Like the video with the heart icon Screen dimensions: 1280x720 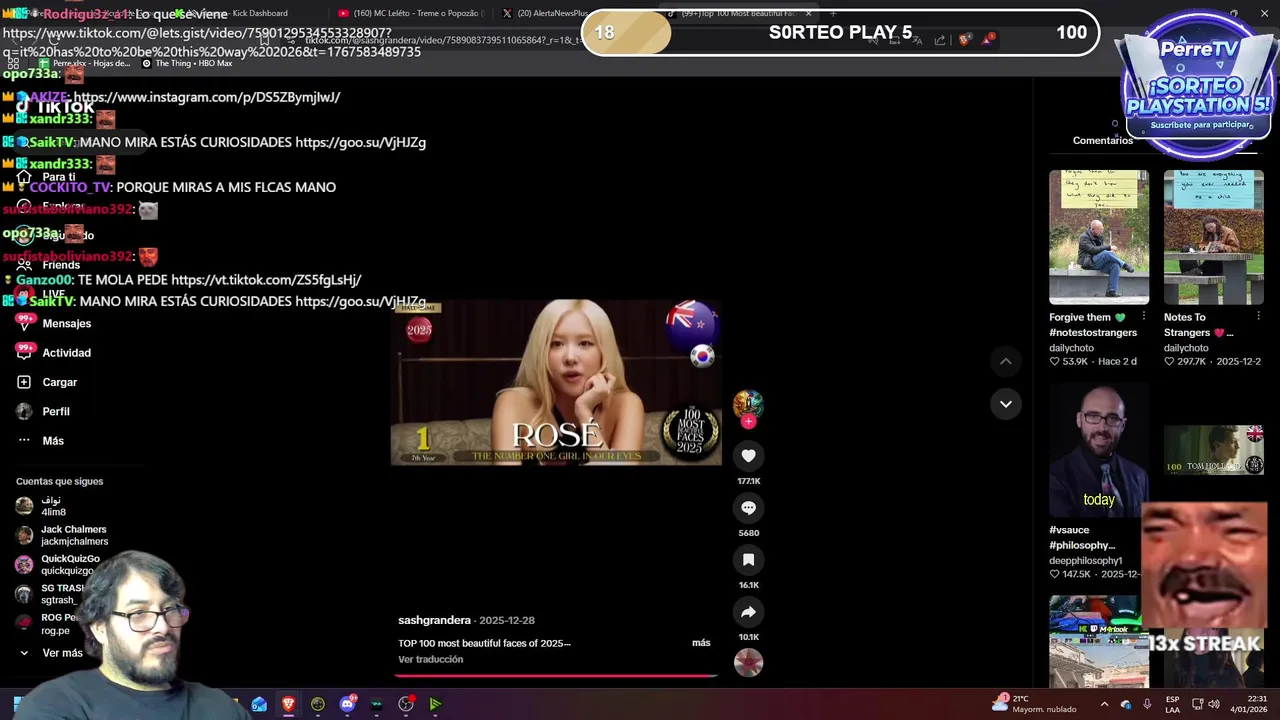[748, 456]
